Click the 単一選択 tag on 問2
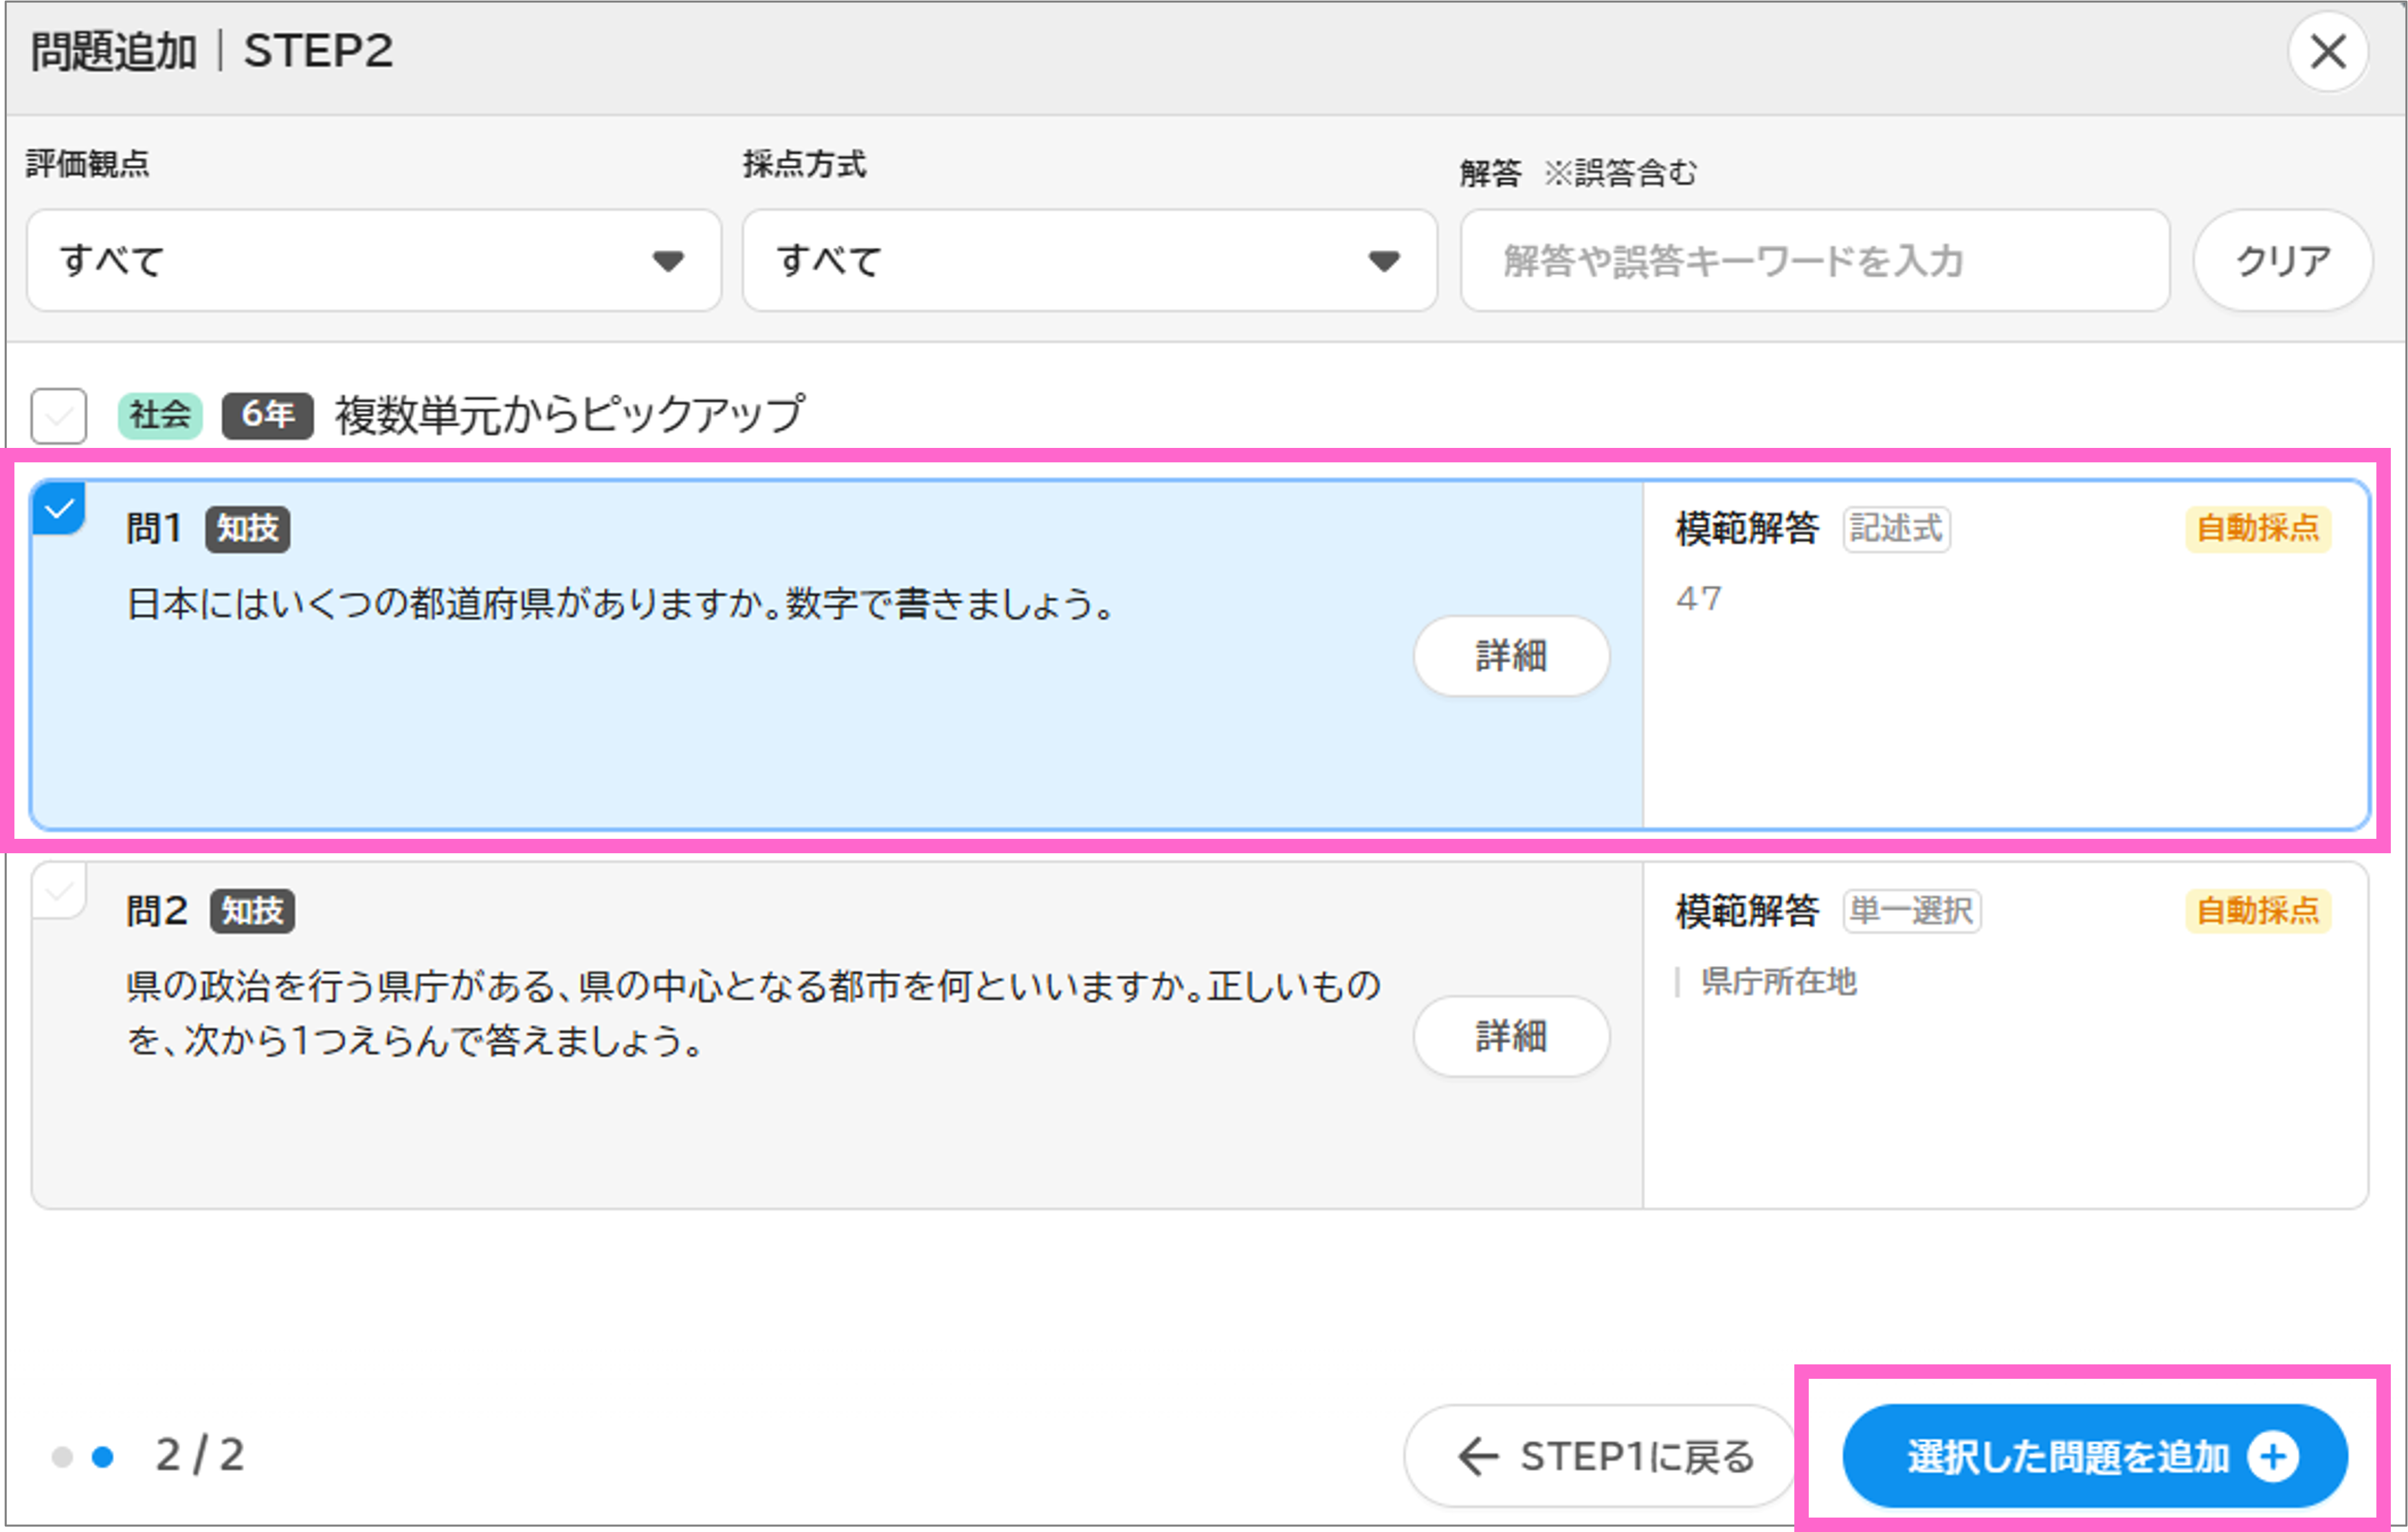The height and width of the screenshot is (1532, 2408). click(1911, 911)
